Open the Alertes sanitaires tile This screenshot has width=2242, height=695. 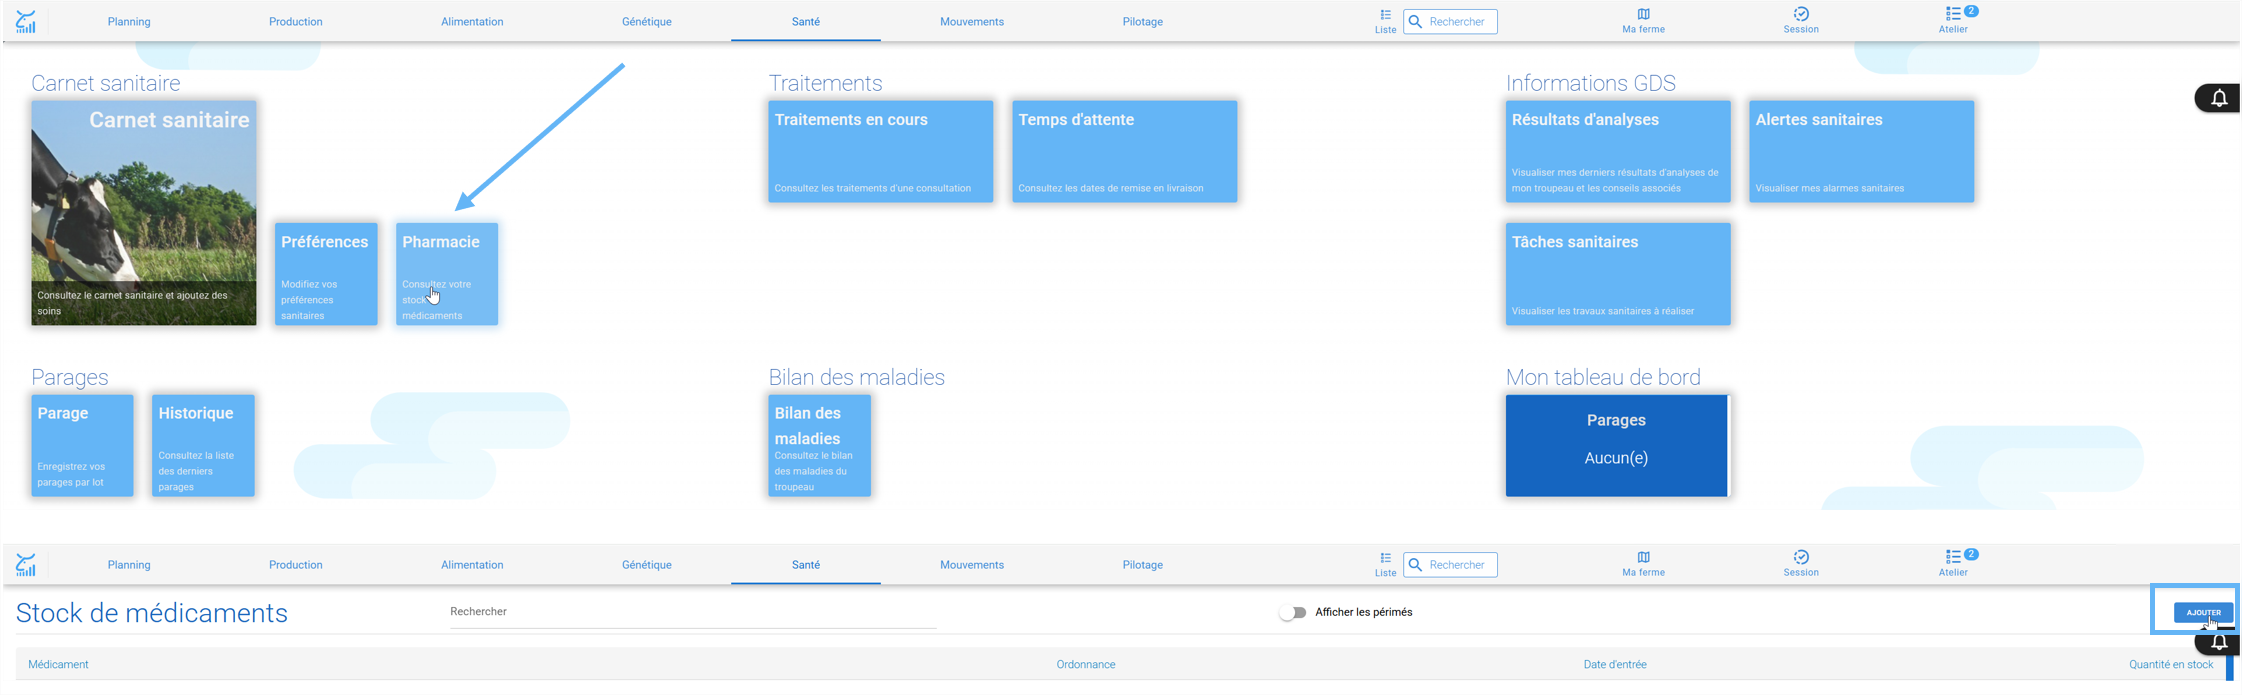tap(1862, 151)
